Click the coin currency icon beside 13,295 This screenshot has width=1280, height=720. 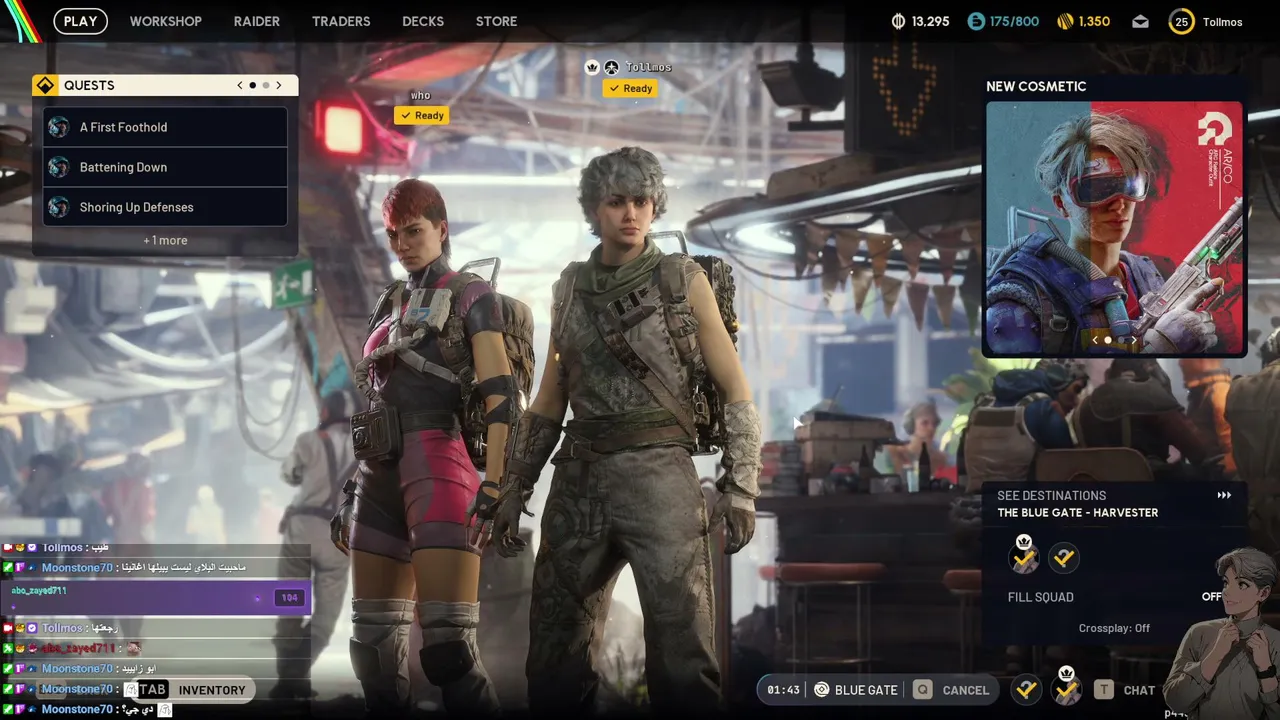(899, 21)
